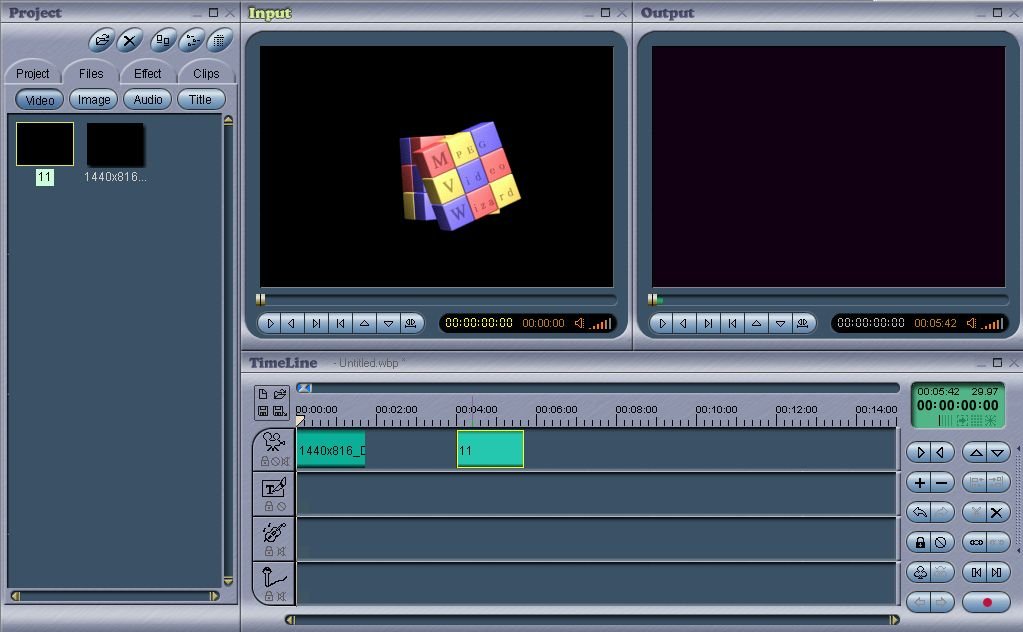Screen dimensions: 1023x632
Task: Click the timeline horizontal scrollbar right arrow
Action: tap(894, 620)
